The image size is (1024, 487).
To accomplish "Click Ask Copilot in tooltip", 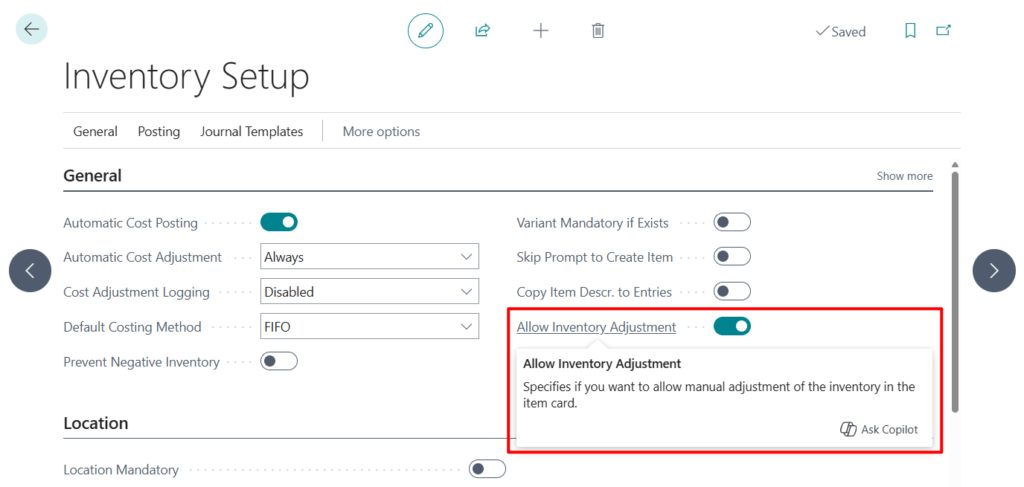I will [879, 430].
